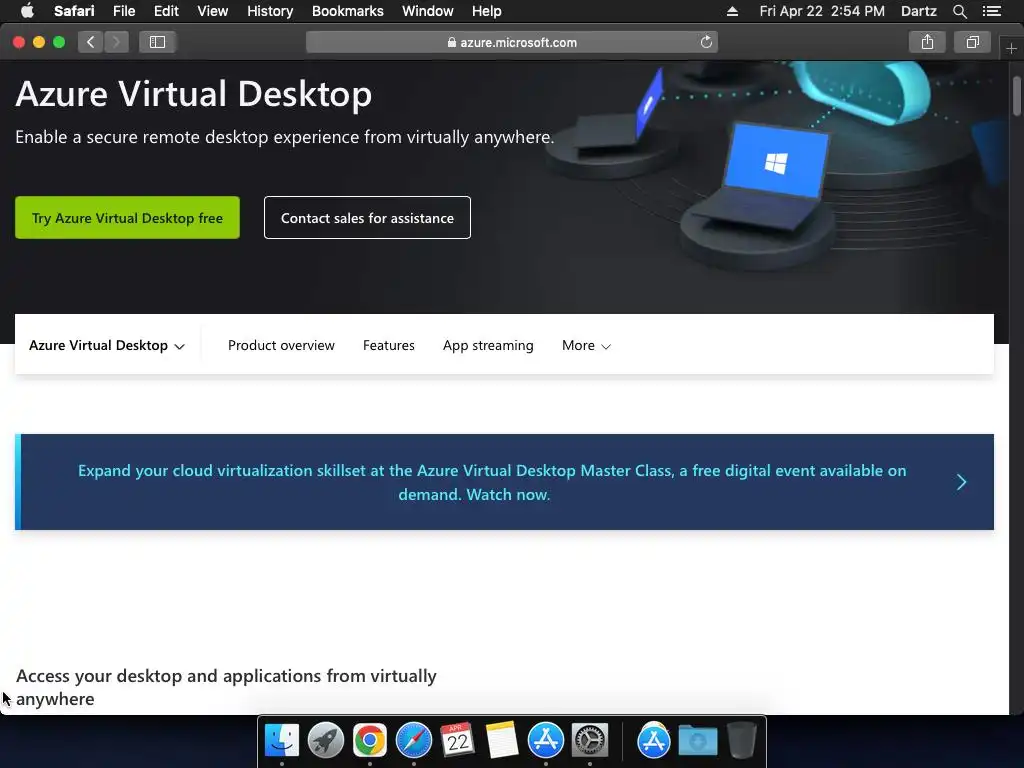Click the Azure Virtual Desktop page heading
The height and width of the screenshot is (768, 1024).
(193, 93)
